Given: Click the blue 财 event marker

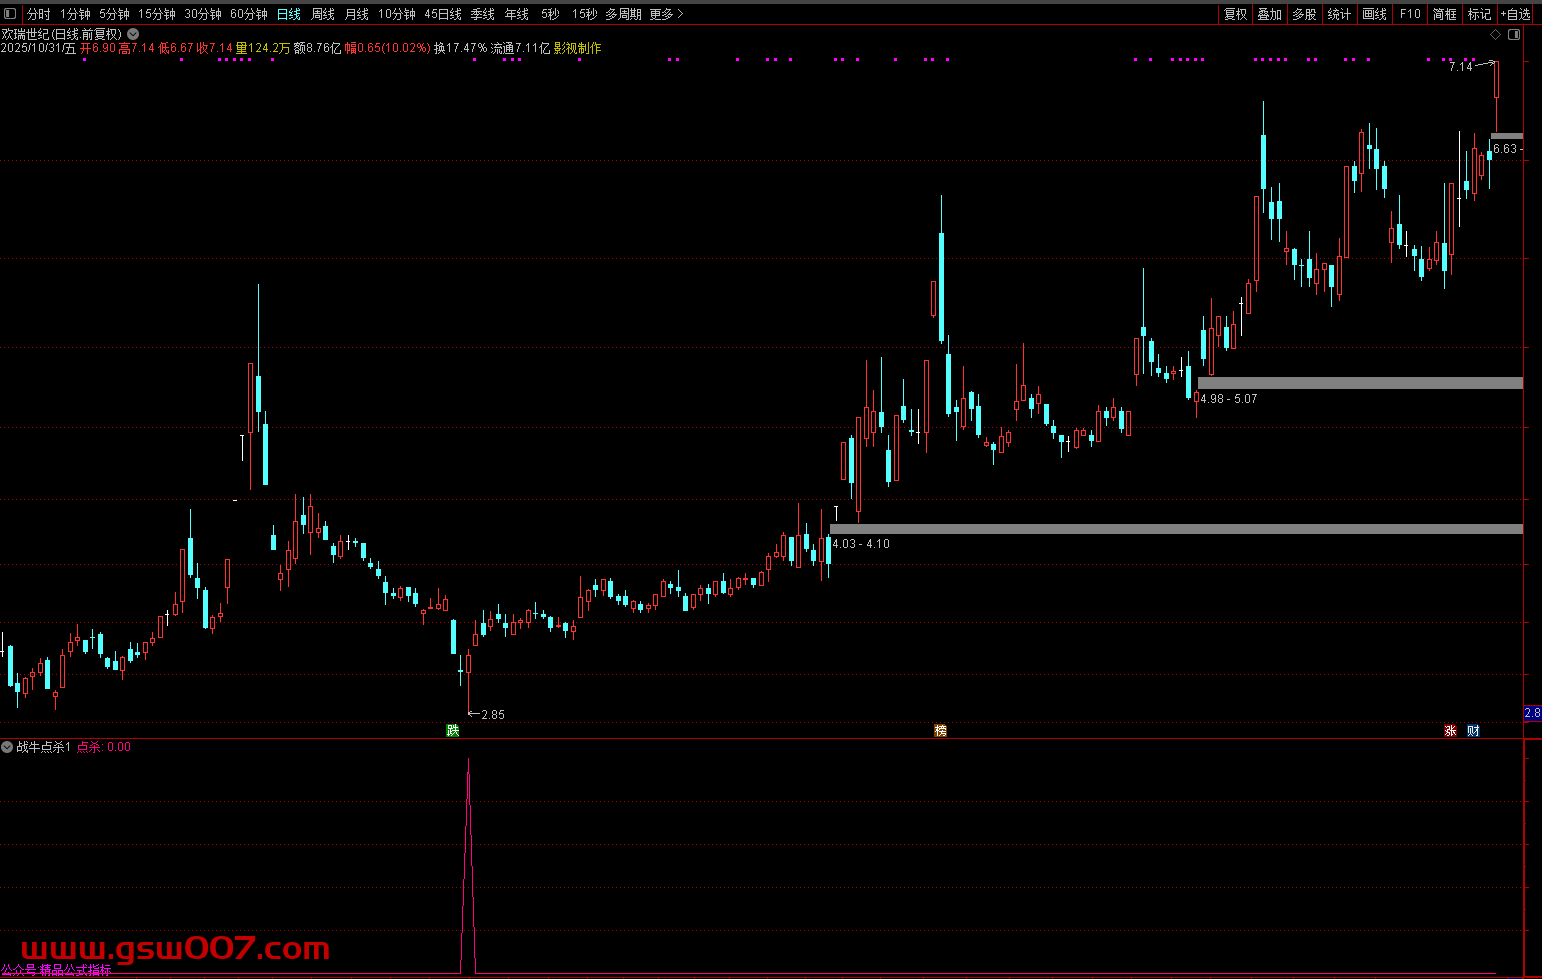Looking at the screenshot, I should (x=1473, y=731).
